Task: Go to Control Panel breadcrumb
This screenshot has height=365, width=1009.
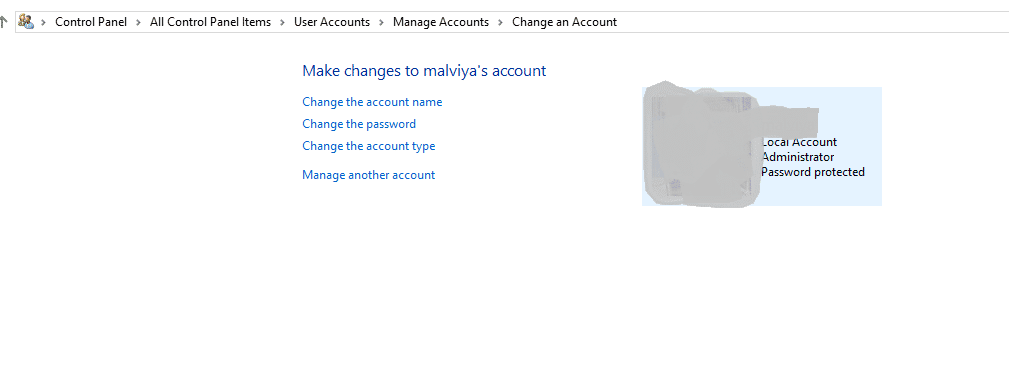Action: 91,22
